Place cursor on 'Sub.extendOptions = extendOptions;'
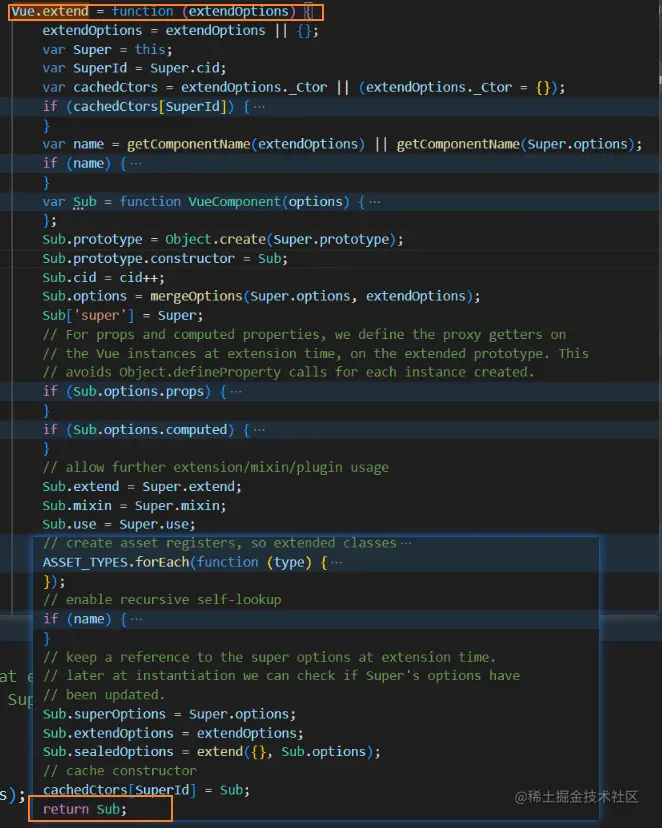Screen dimensions: 662x828 [x=173, y=733]
